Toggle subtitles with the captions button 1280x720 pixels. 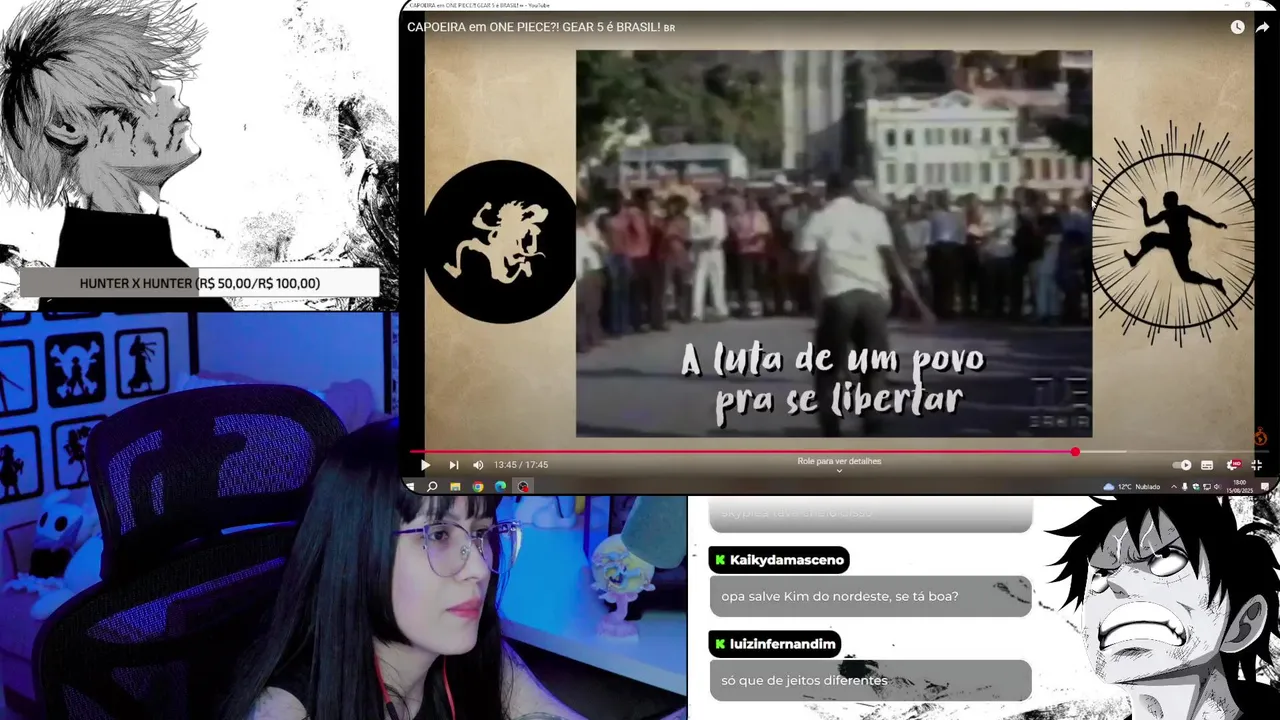point(1207,465)
